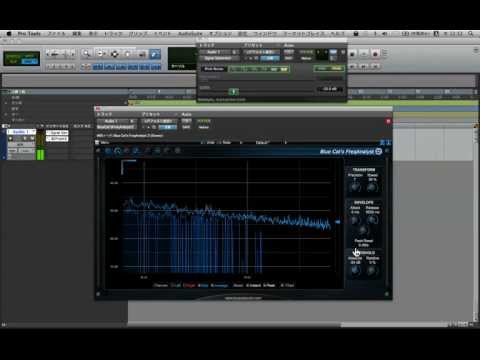Viewport: 480px width, 360px height.
Task: Open the Audio 1 track selector in Signal Generator
Action: pyautogui.click(x=215, y=52)
